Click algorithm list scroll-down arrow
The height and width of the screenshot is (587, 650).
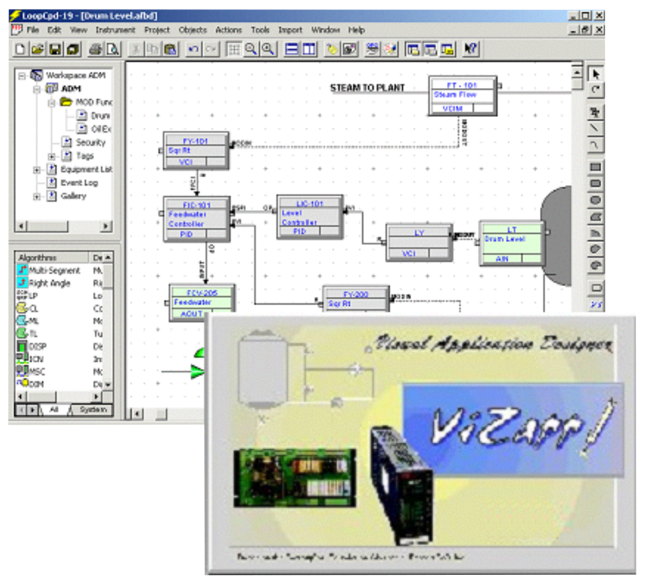coord(108,384)
